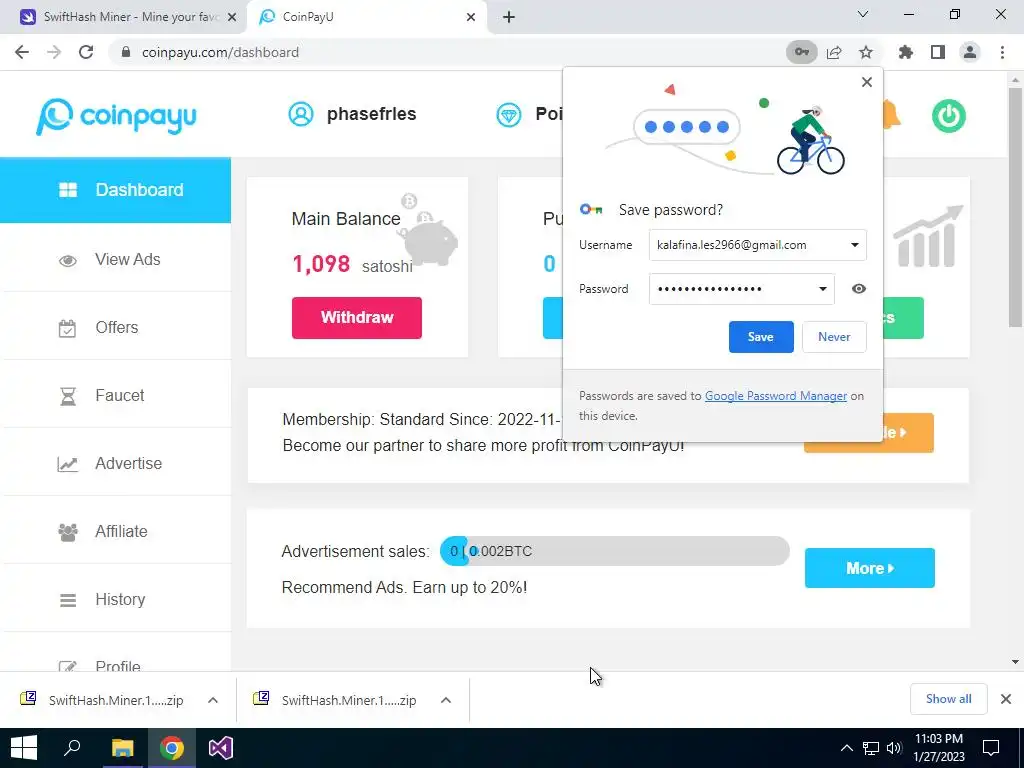The image size is (1024, 768).
Task: Click the taskbar clock showing 11:03 PM
Action: pyautogui.click(x=938, y=748)
